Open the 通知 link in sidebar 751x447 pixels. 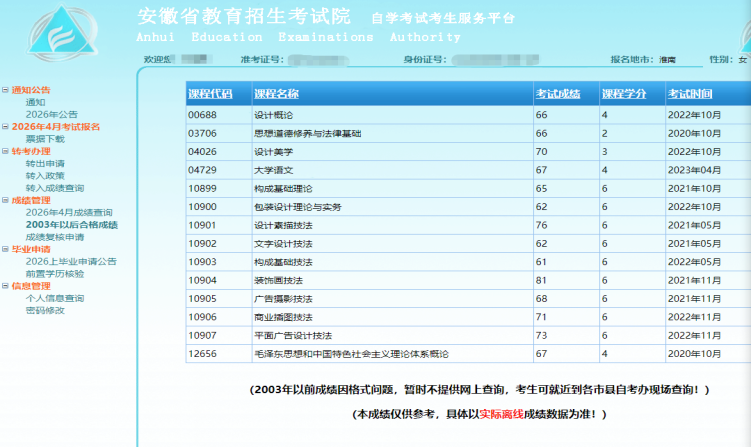click(x=35, y=102)
